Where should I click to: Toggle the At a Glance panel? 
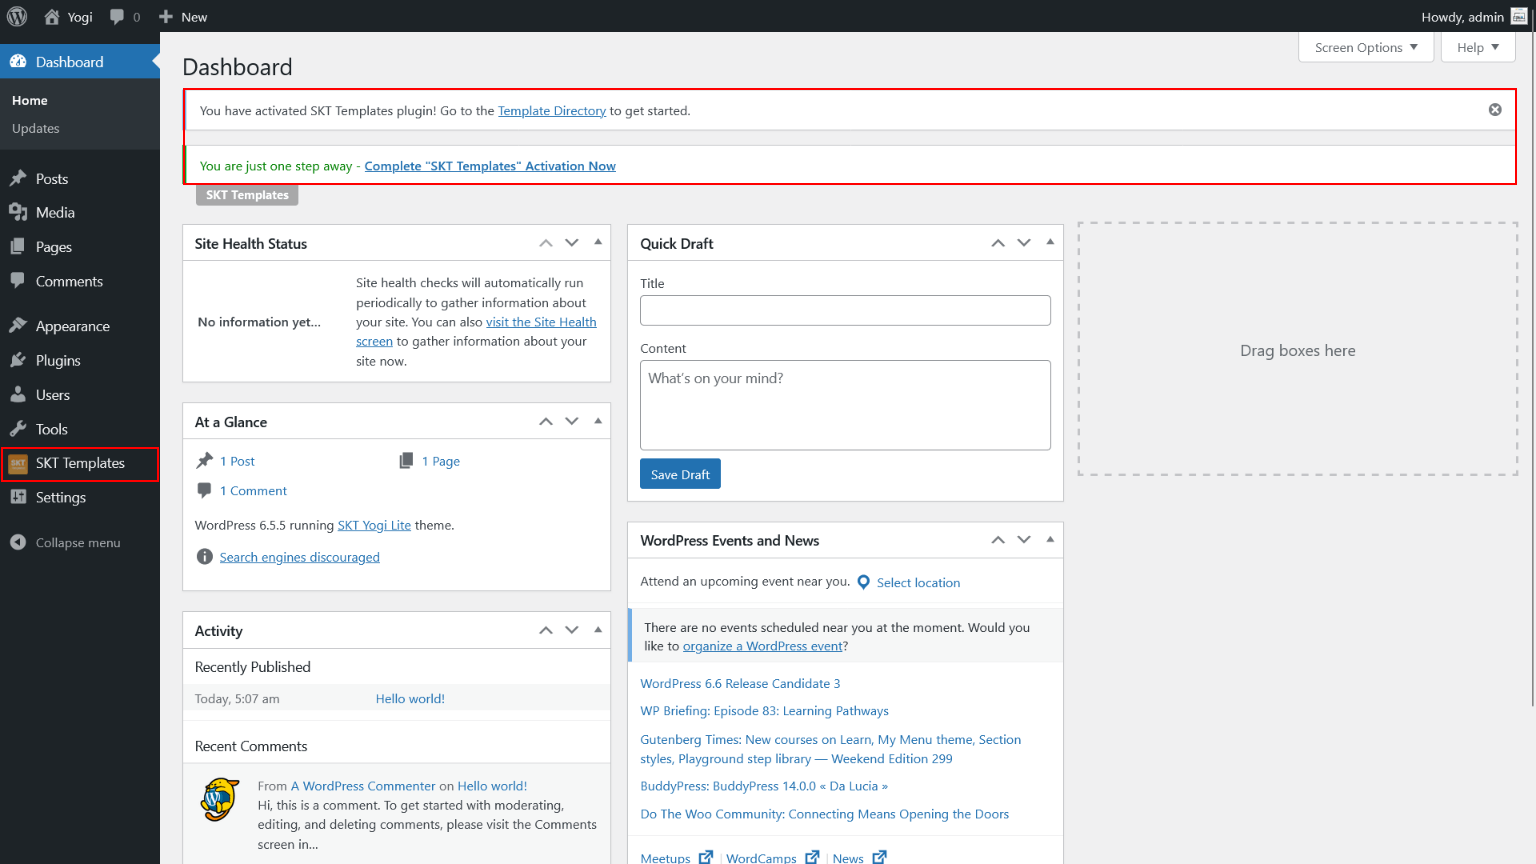click(x=598, y=421)
